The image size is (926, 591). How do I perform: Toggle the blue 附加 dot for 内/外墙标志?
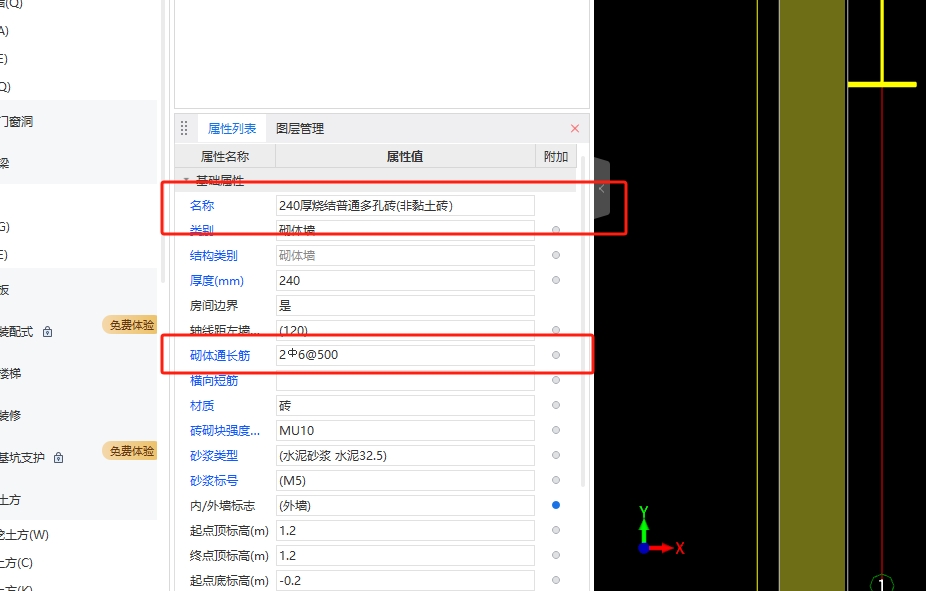556,505
